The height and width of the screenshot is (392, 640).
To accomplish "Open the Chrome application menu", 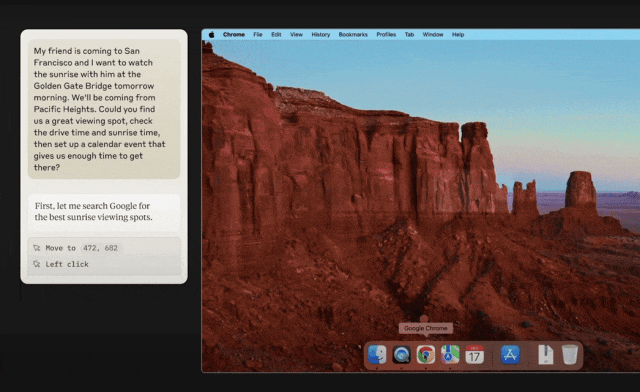I will pos(234,35).
